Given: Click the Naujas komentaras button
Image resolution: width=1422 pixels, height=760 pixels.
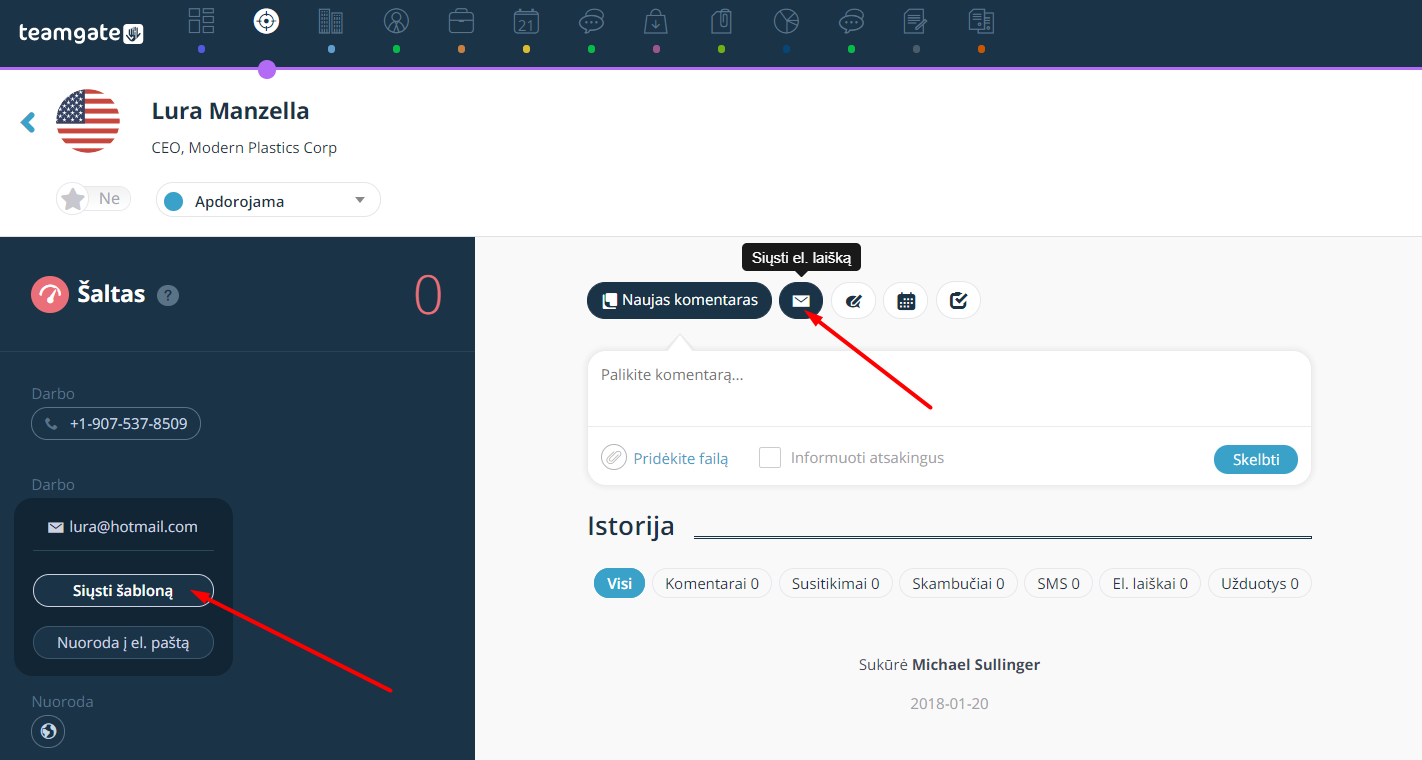Looking at the screenshot, I should pyautogui.click(x=679, y=300).
